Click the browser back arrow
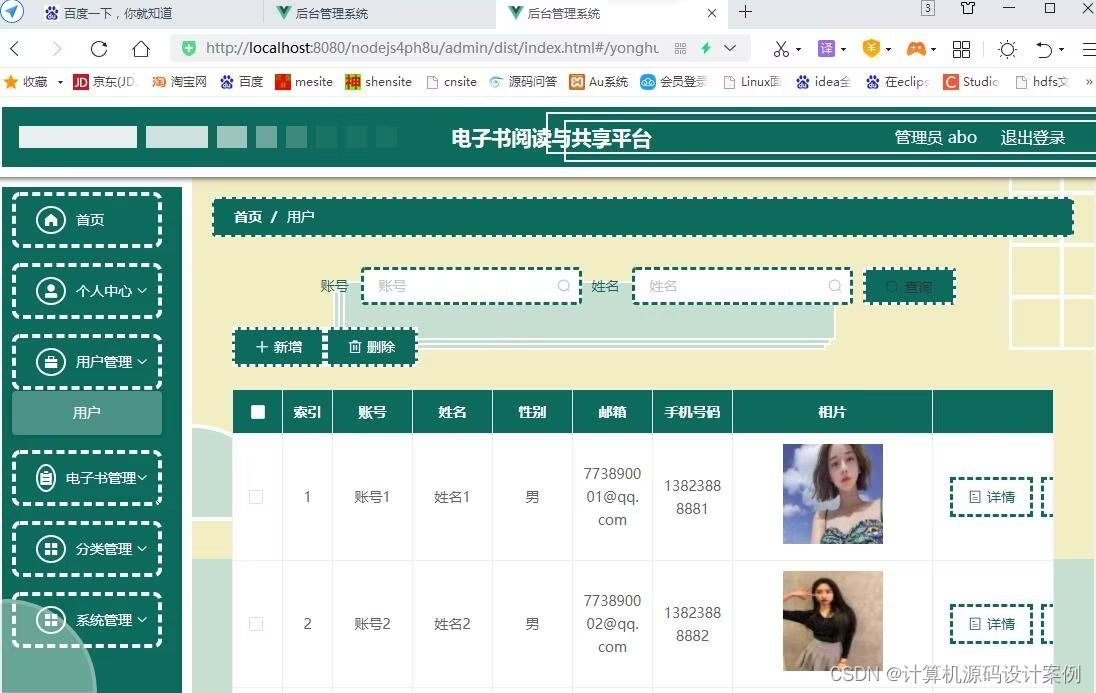The image size is (1096, 693). (15, 49)
